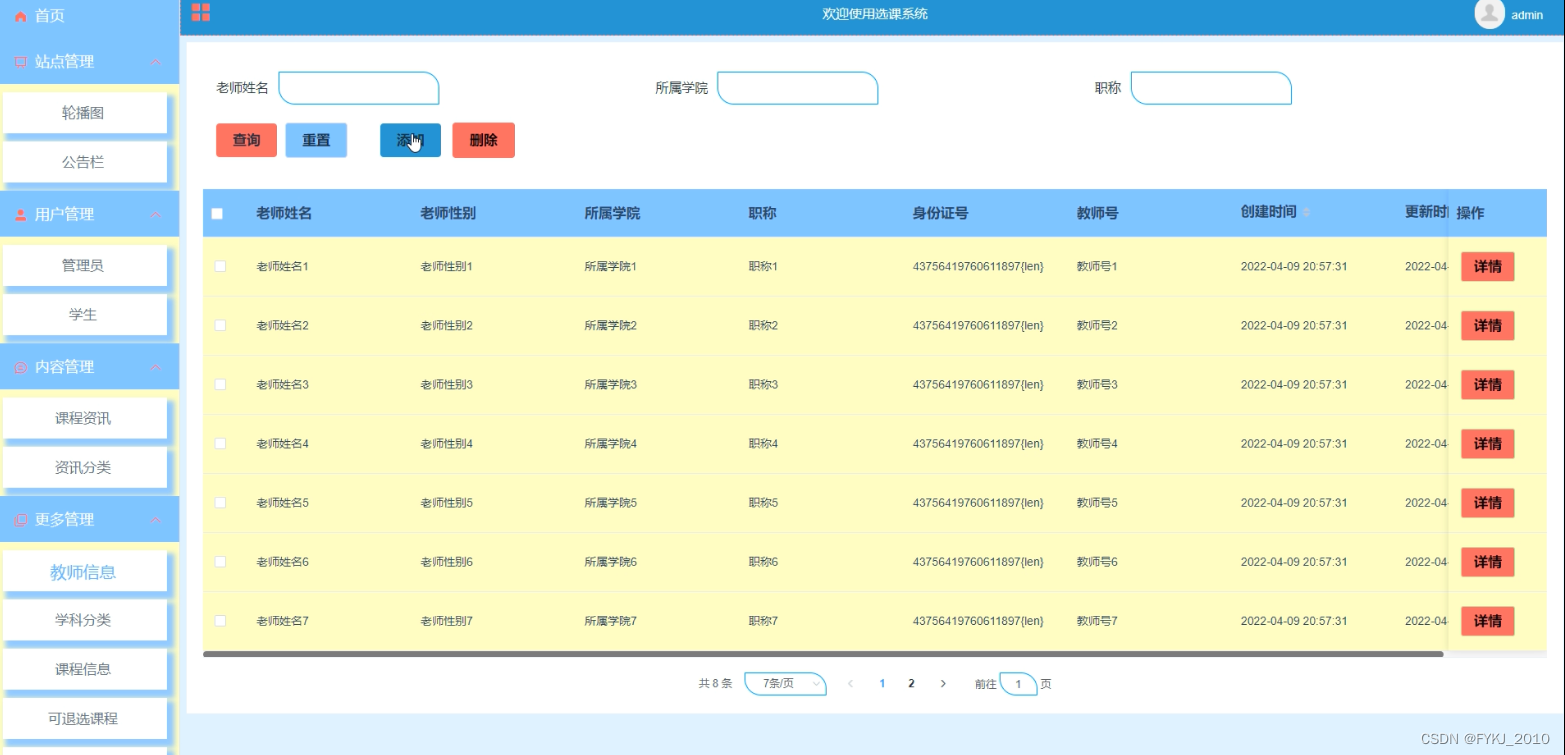Viewport: 1565px width, 755px height.
Task: Open the 7条/页 page size dropdown
Action: click(786, 684)
